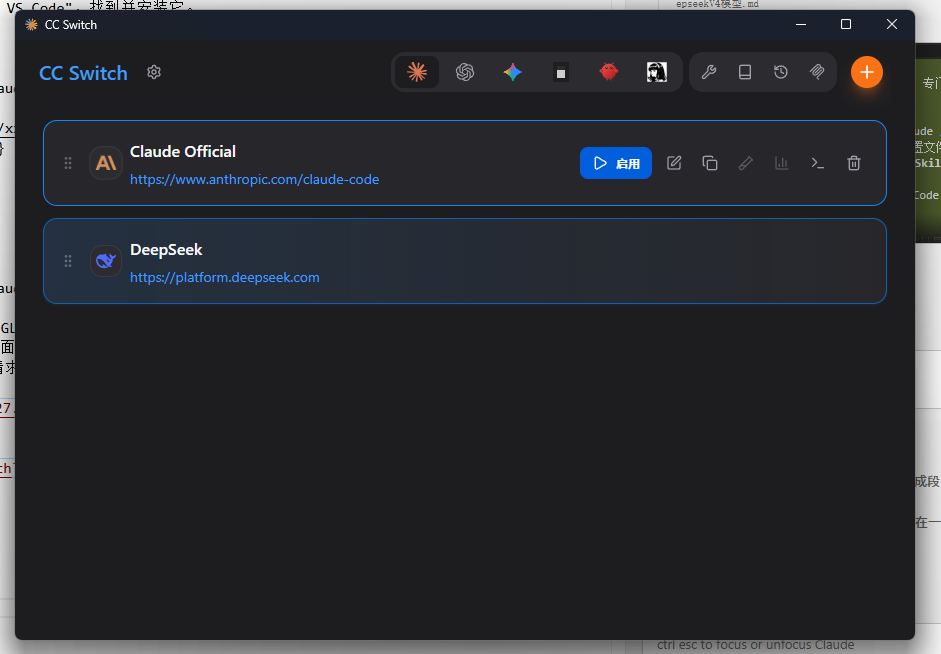Add a new provider with orange plus
The width and height of the screenshot is (941, 654).
867,73
